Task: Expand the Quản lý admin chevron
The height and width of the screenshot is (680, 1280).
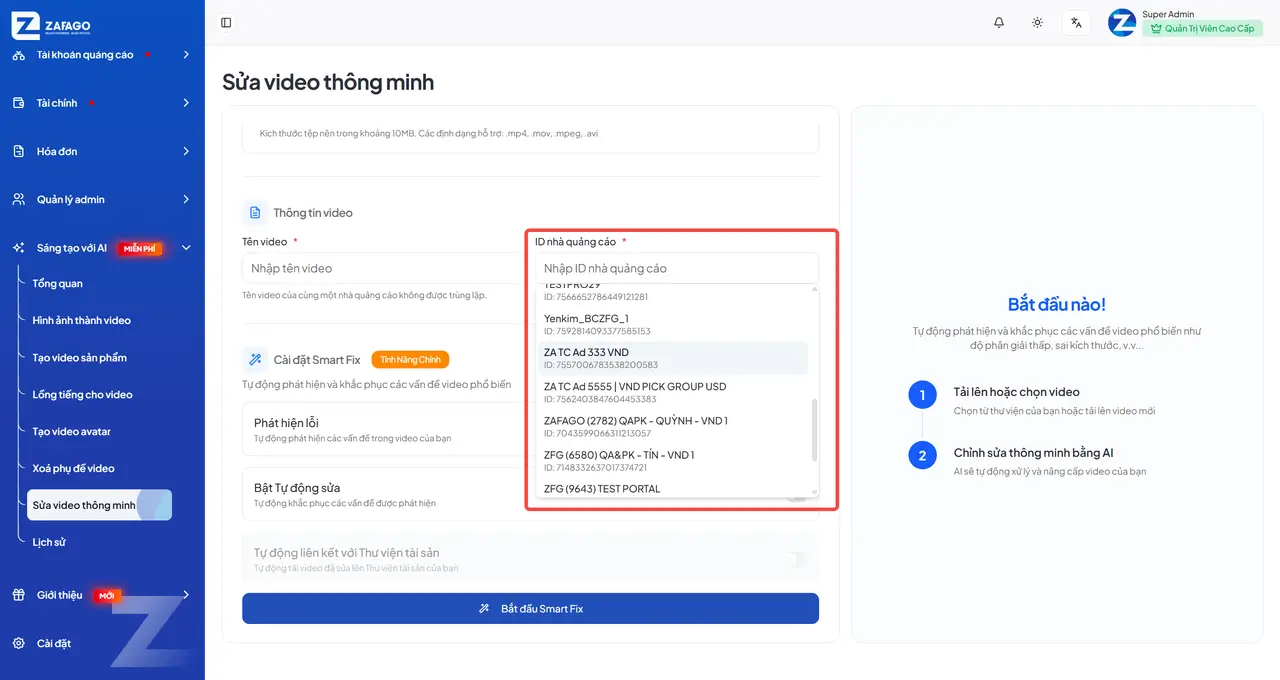Action: pos(186,199)
